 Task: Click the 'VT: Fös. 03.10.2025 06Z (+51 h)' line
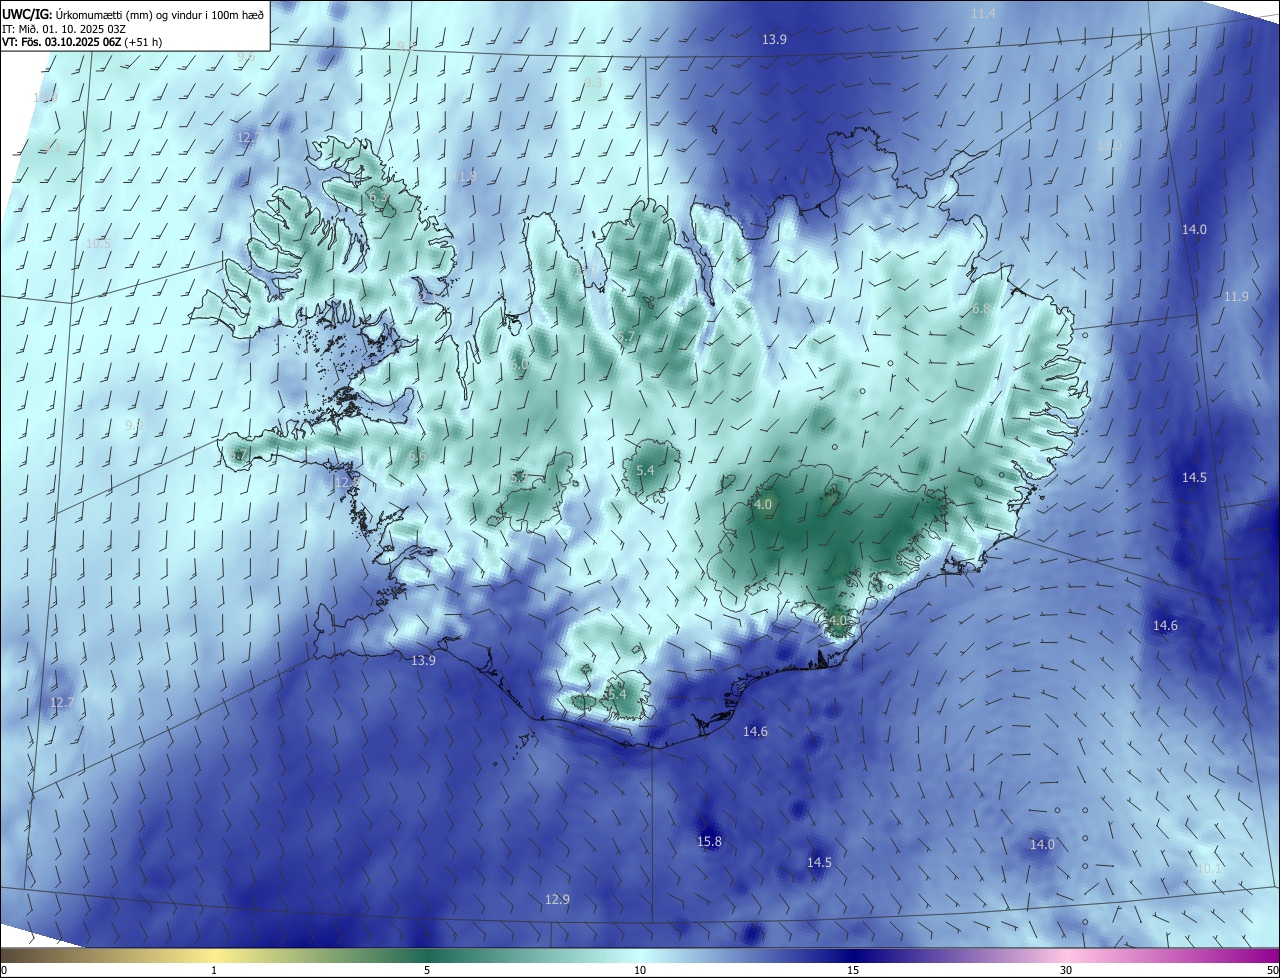(83, 42)
